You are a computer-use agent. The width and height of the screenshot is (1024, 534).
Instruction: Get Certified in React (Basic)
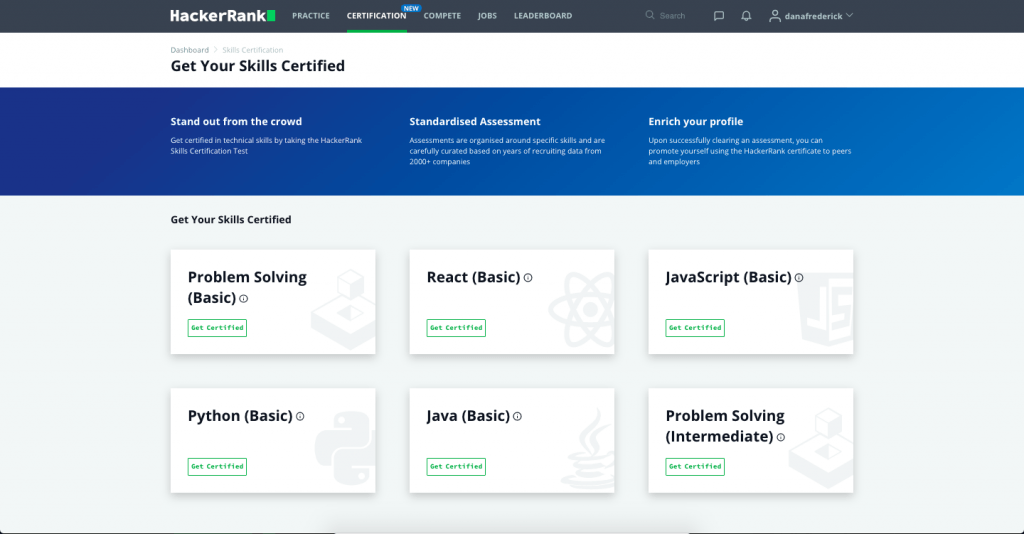(456, 328)
